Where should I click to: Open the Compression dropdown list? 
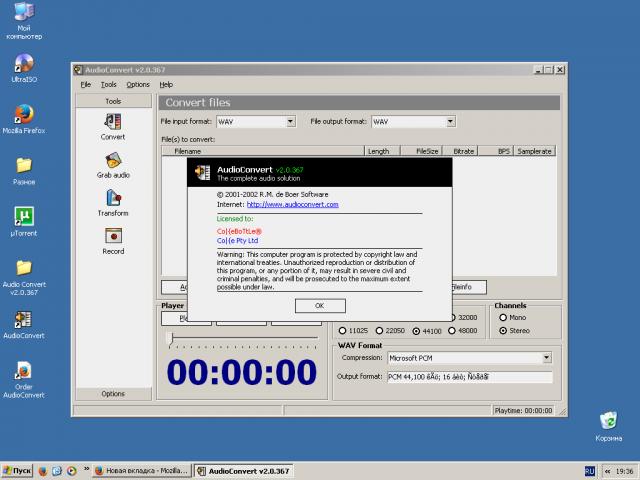546,357
